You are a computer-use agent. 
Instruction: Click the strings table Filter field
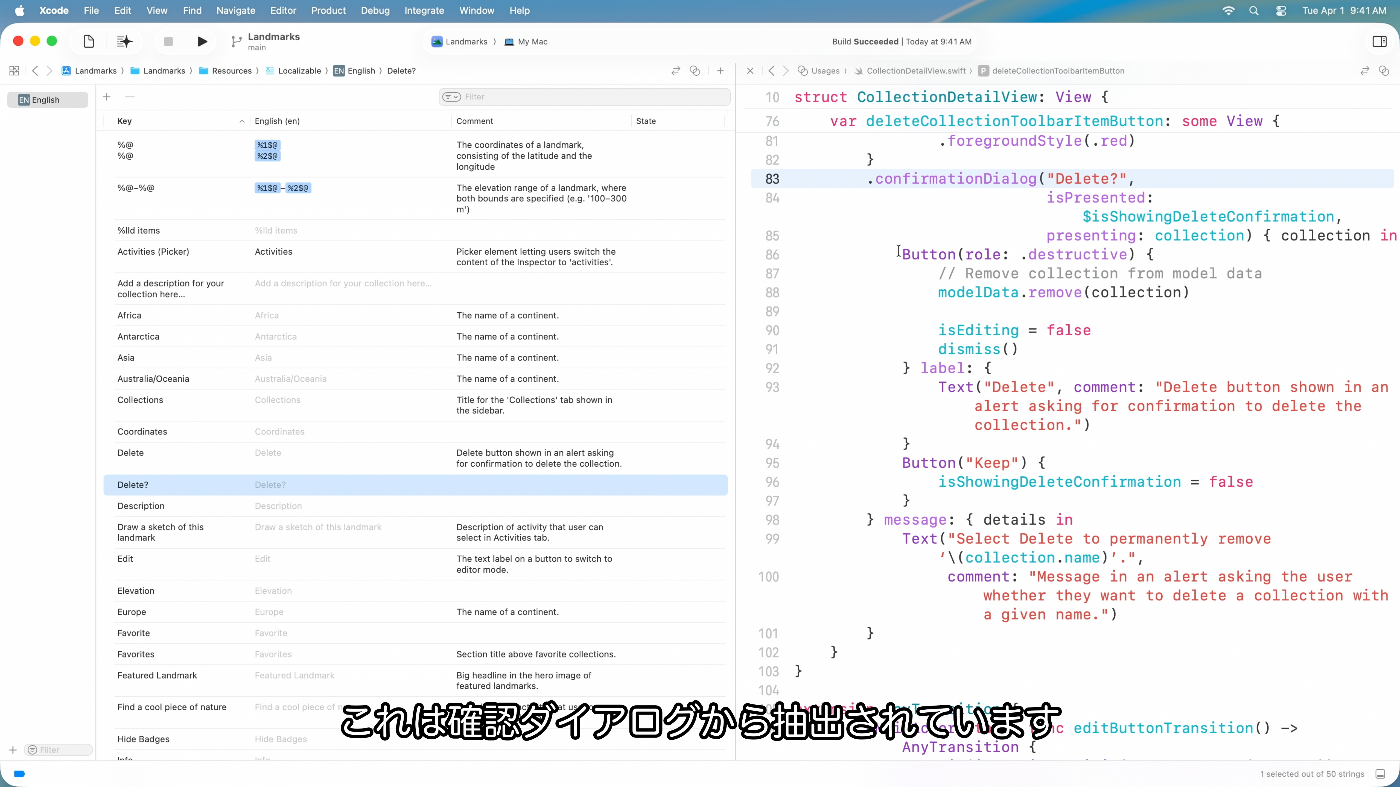[585, 97]
